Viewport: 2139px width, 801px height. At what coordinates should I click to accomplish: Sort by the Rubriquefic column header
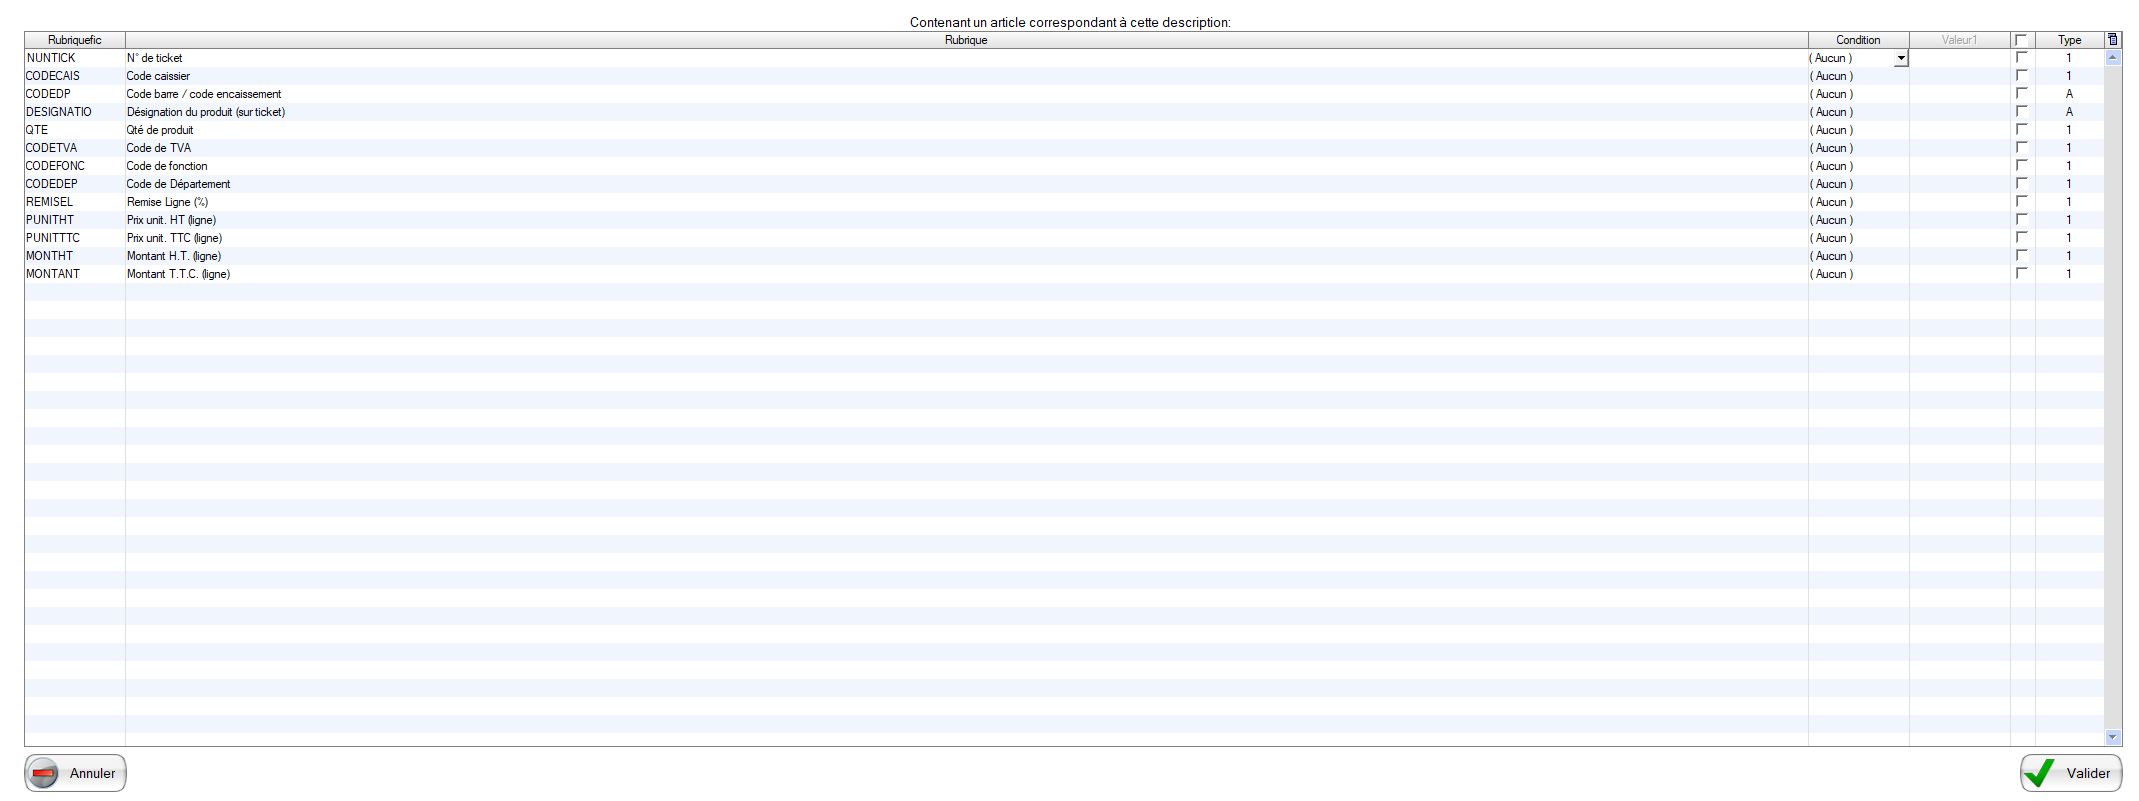click(75, 40)
